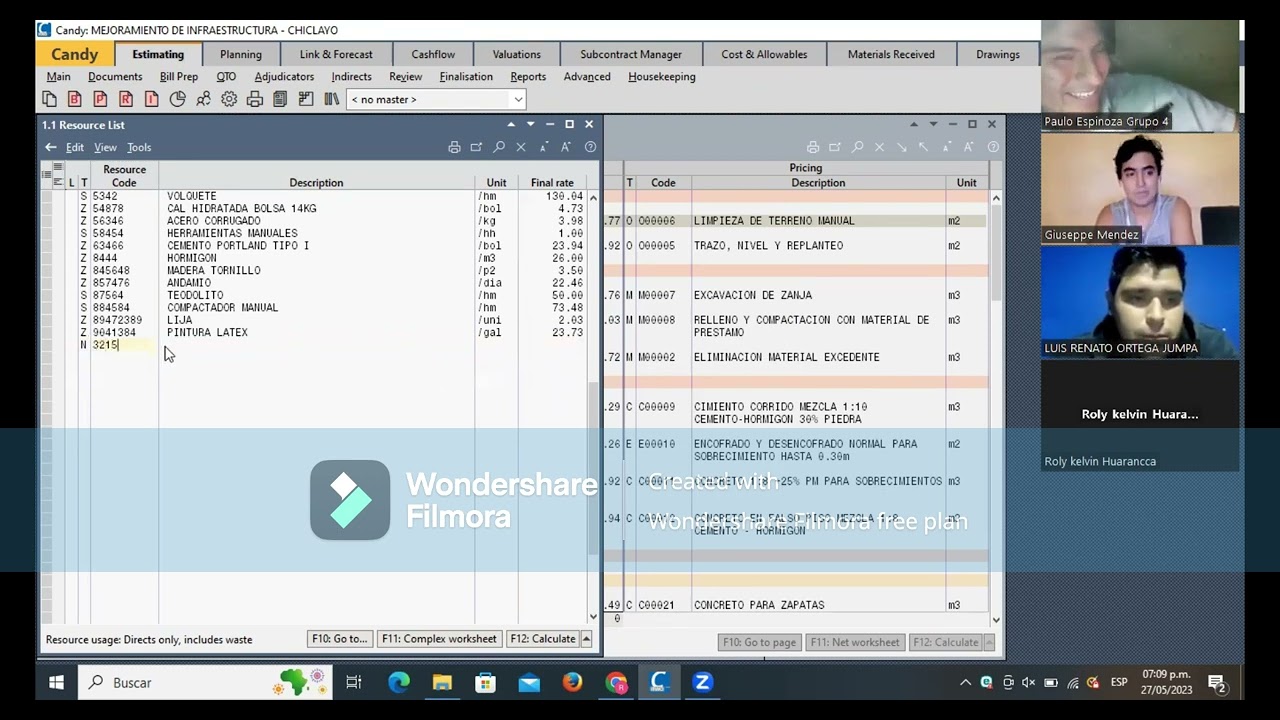The width and height of the screenshot is (1280, 720).
Task: Click the printer icon in main toolbar
Action: pos(255,99)
